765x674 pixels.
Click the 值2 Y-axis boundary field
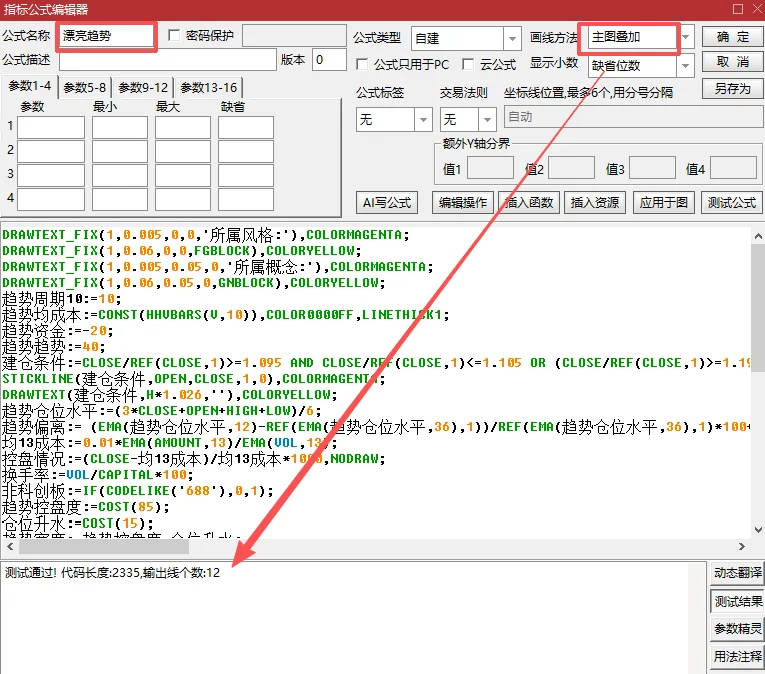571,169
